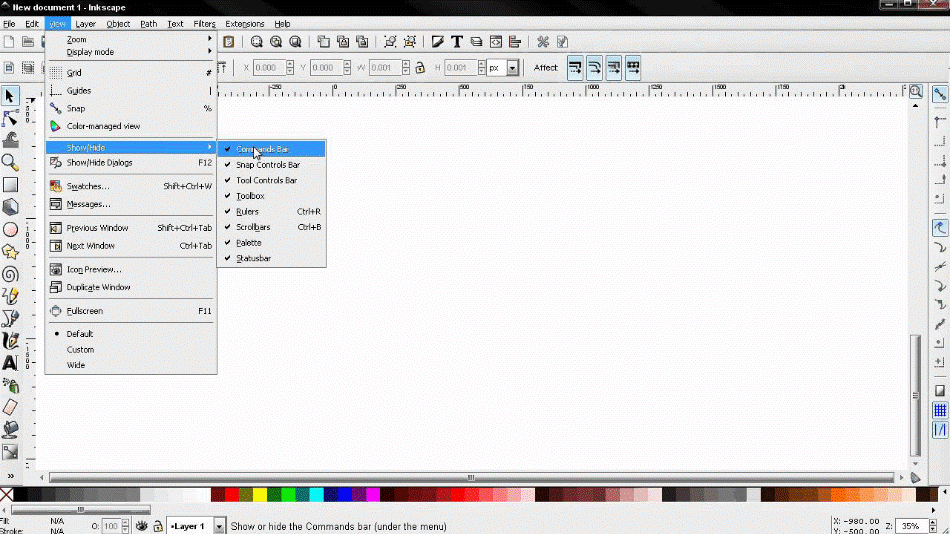Expand the toolbox overflow chevron
The image size is (950, 534).
click(x=10, y=476)
